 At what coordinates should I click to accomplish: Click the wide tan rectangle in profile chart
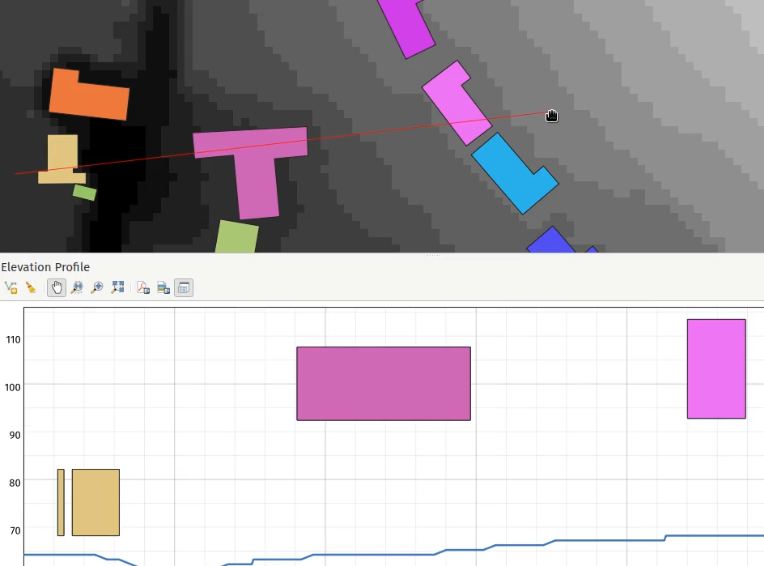[96, 502]
